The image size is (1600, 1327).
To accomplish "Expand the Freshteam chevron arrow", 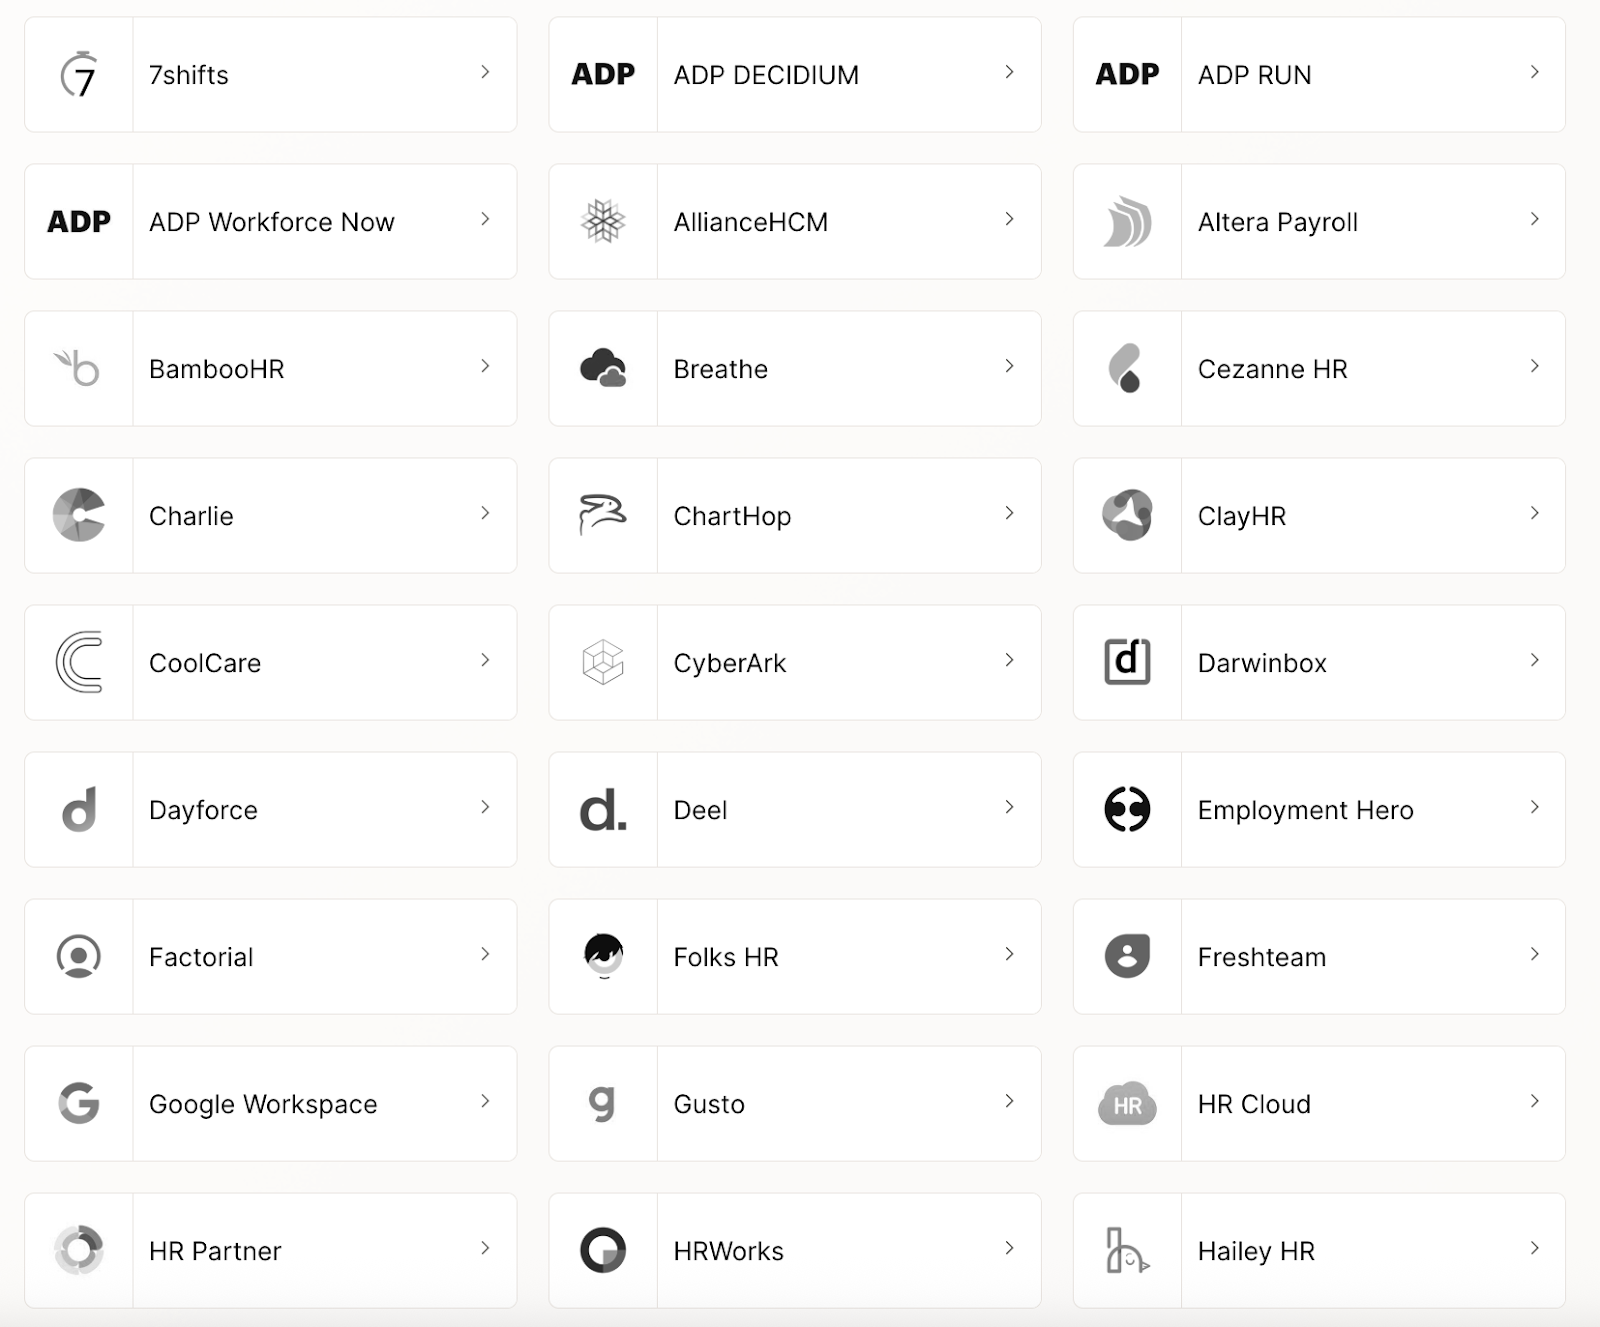I will [1534, 954].
